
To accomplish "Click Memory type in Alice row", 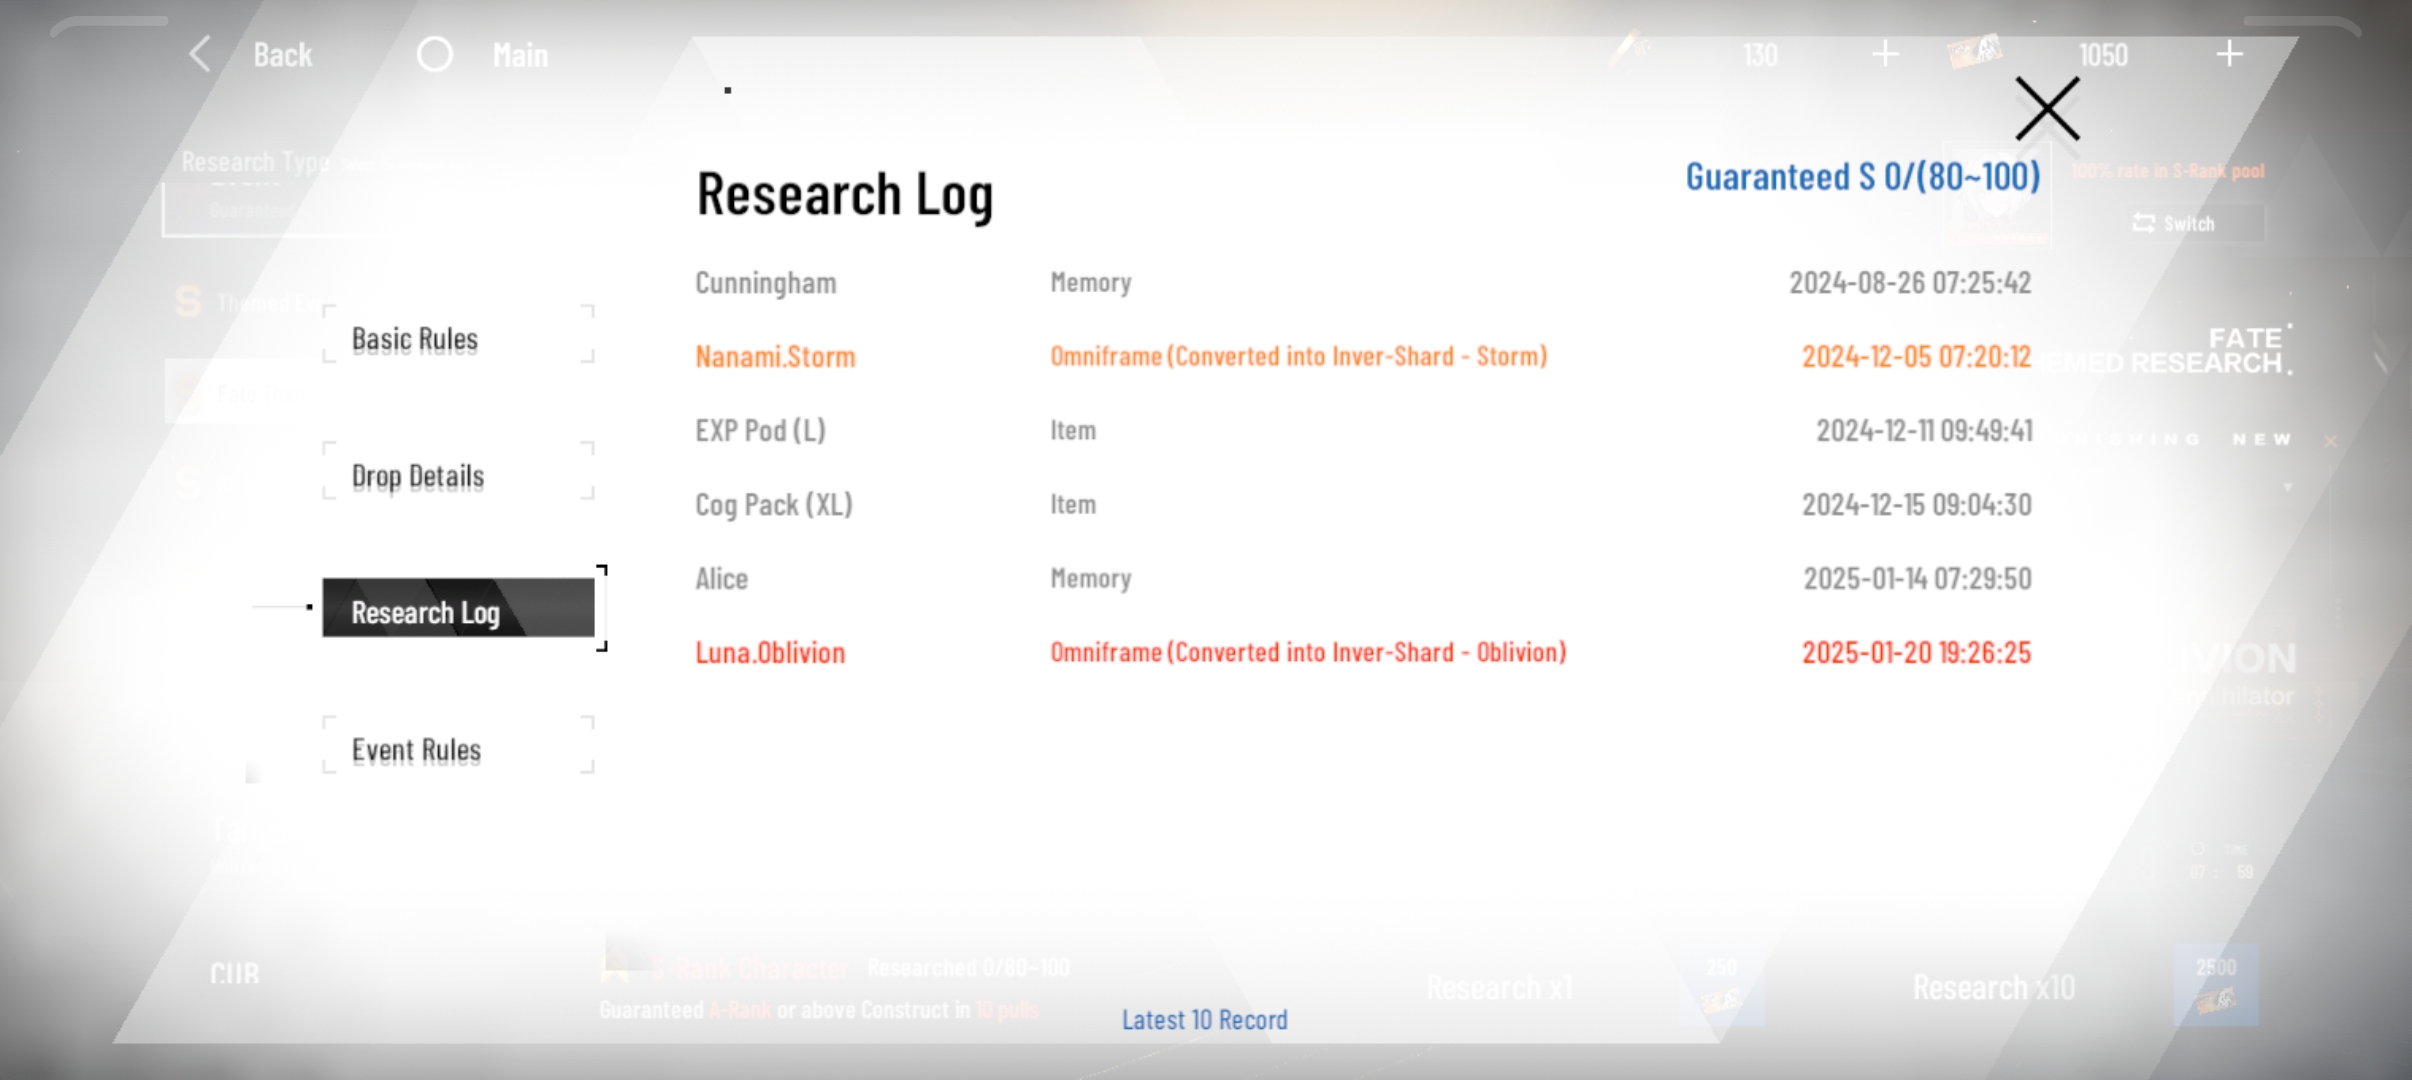I will click(x=1091, y=579).
